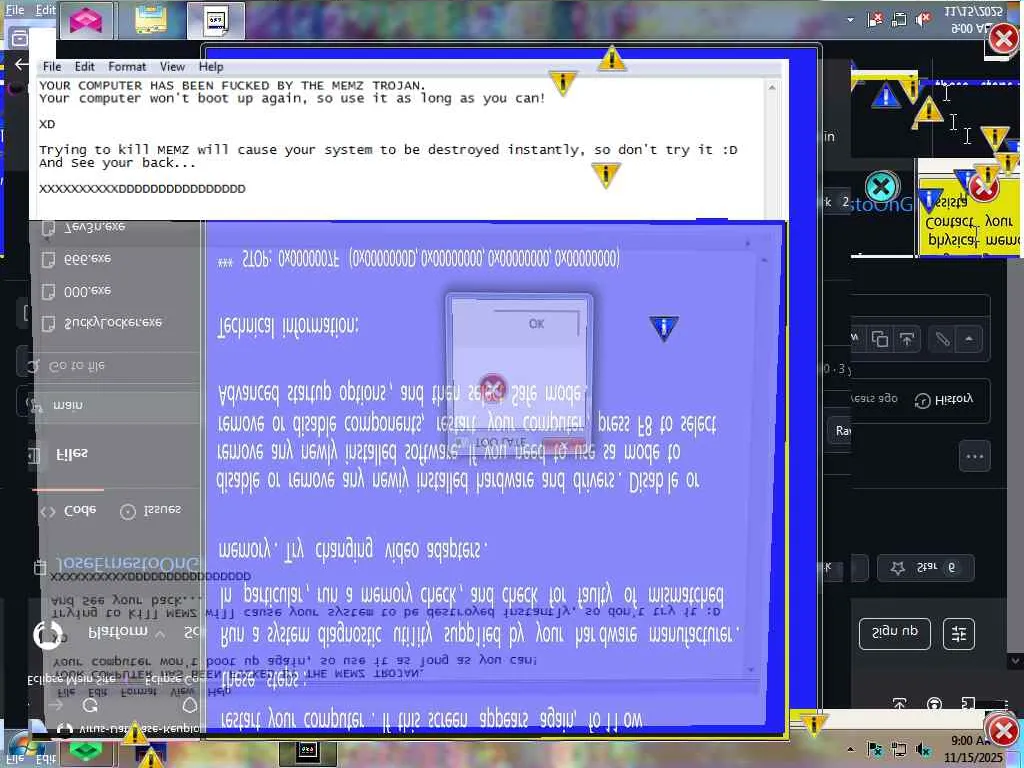Click the Notepad icon on bottom taskbar
The width and height of the screenshot is (1024, 768).
pos(307,752)
